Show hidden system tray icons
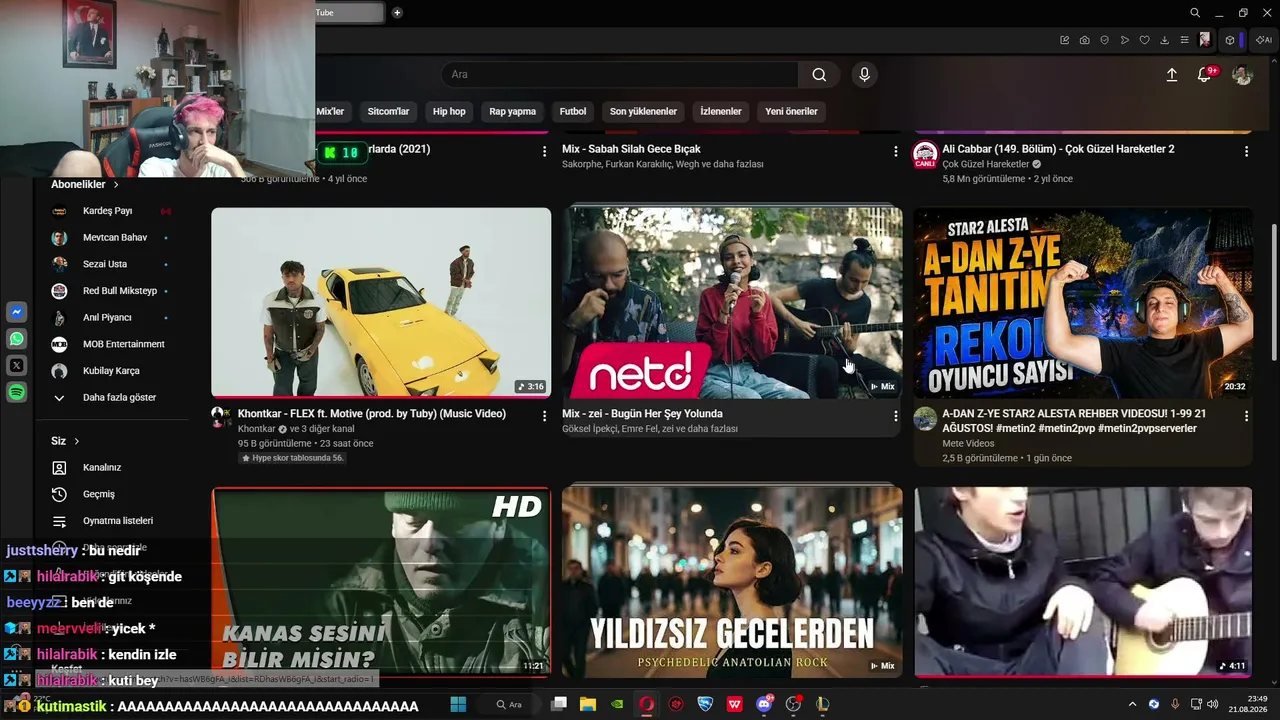Image resolution: width=1280 pixels, height=720 pixels. (x=1132, y=704)
